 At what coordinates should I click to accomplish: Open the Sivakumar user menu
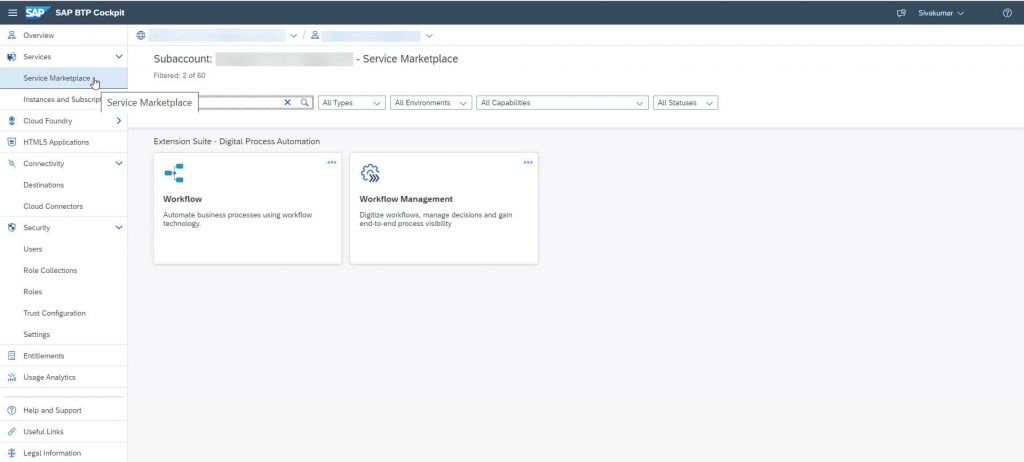coord(941,13)
